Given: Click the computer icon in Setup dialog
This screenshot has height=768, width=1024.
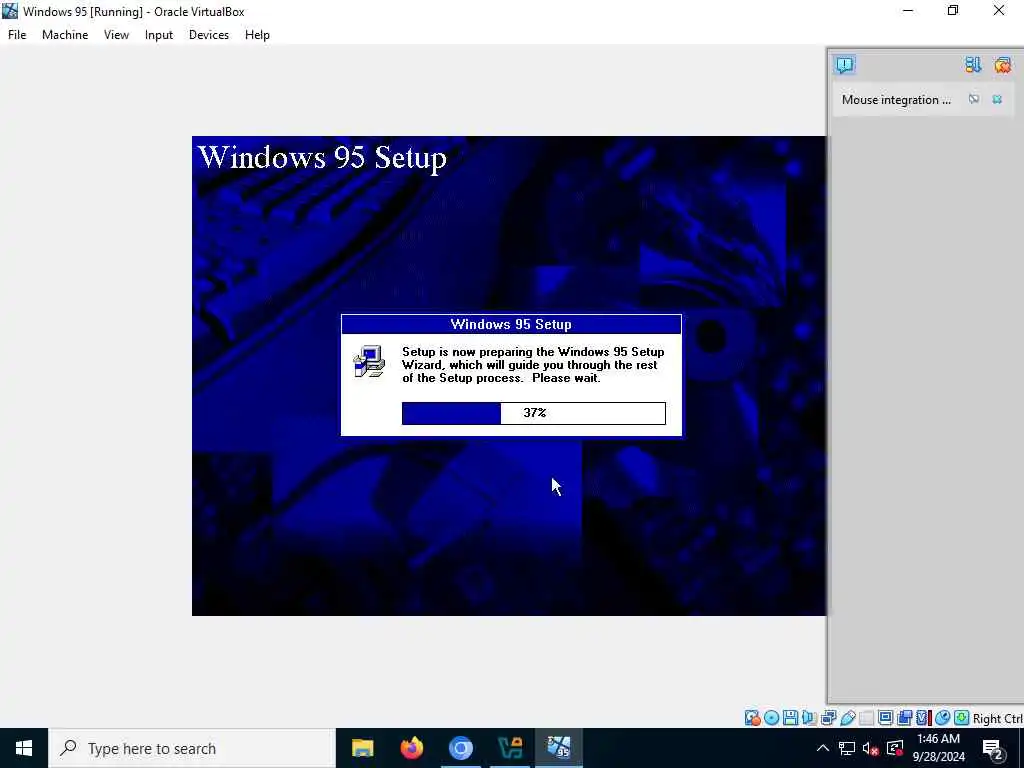Looking at the screenshot, I should click(369, 361).
